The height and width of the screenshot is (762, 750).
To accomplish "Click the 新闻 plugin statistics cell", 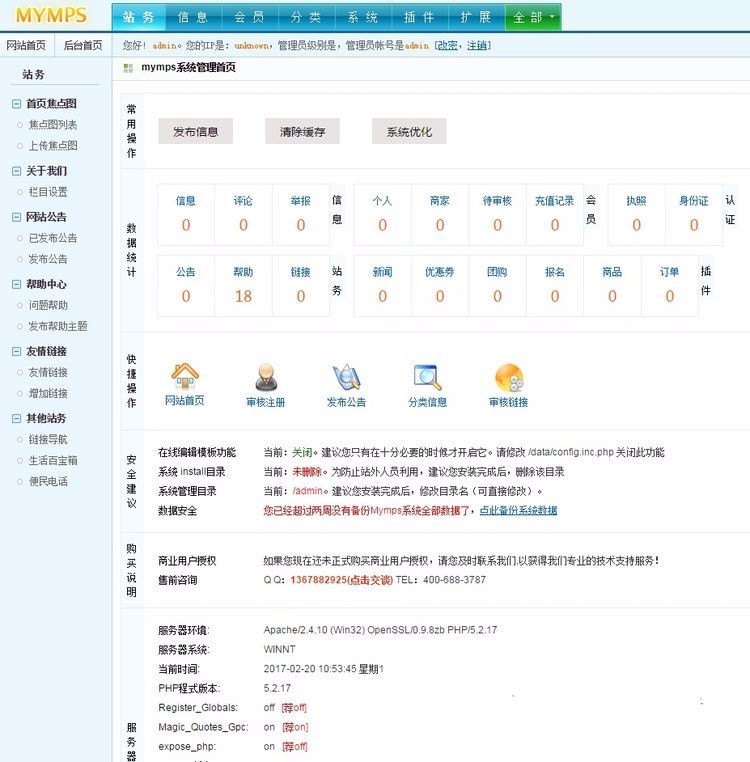I will tap(382, 286).
